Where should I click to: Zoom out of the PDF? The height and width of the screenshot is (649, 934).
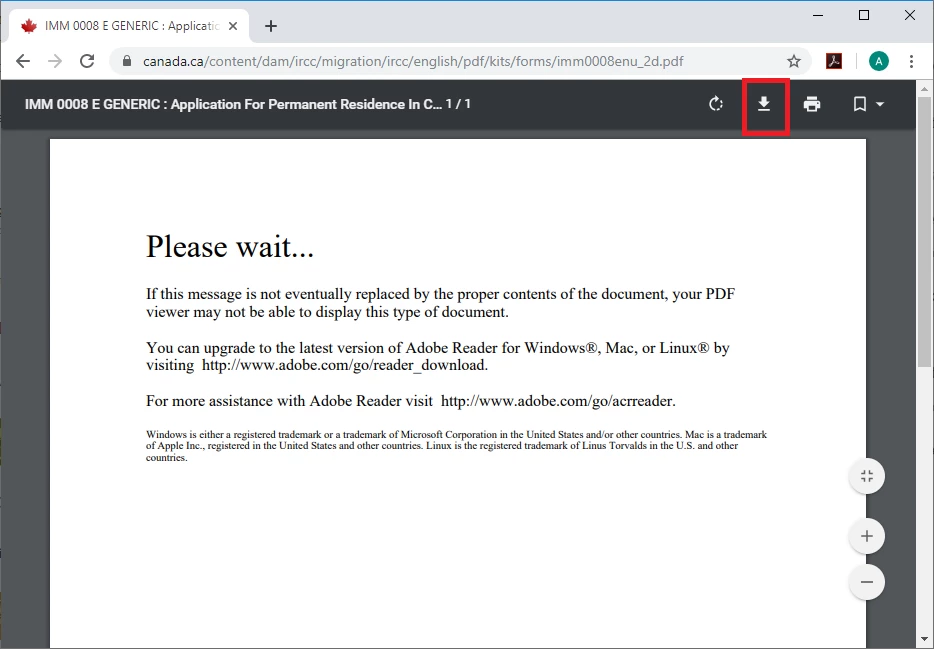867,582
